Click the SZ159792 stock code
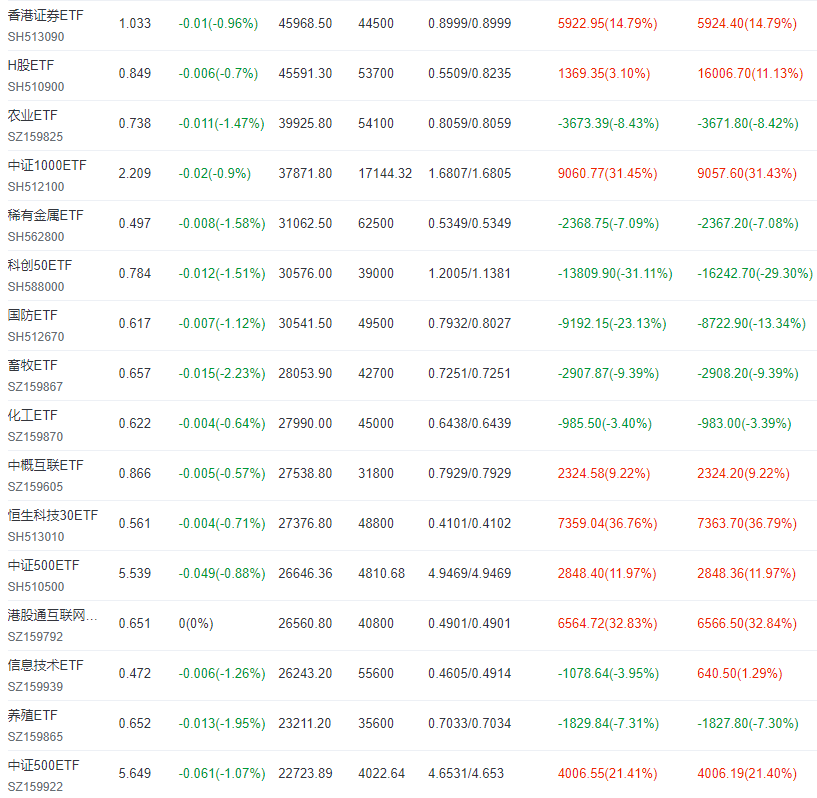The width and height of the screenshot is (817, 798). tap(35, 637)
